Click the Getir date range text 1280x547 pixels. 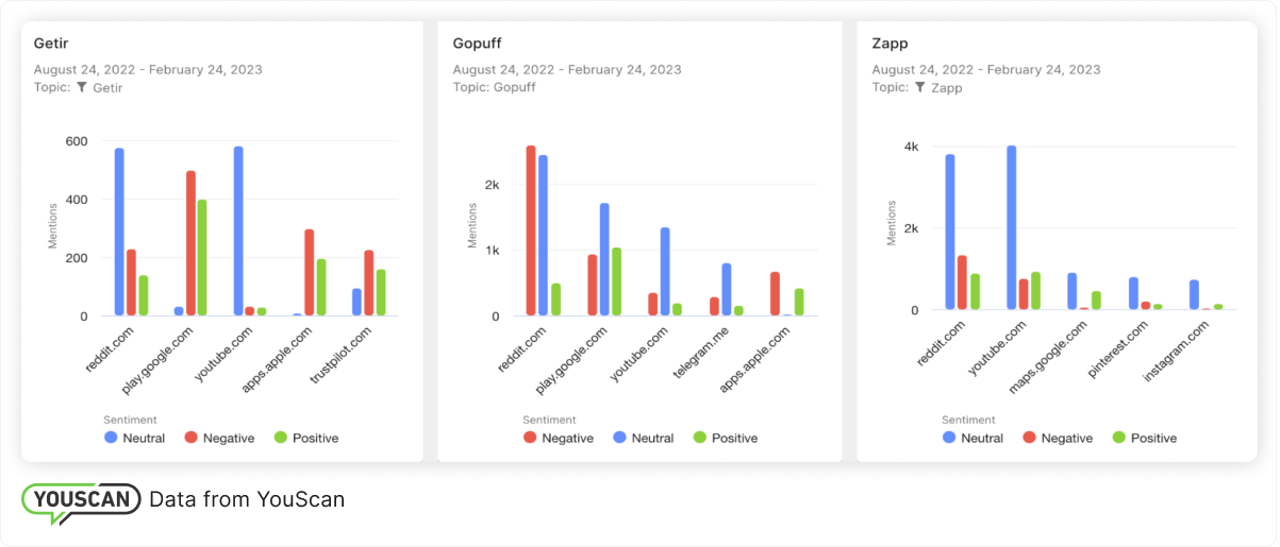tap(148, 70)
